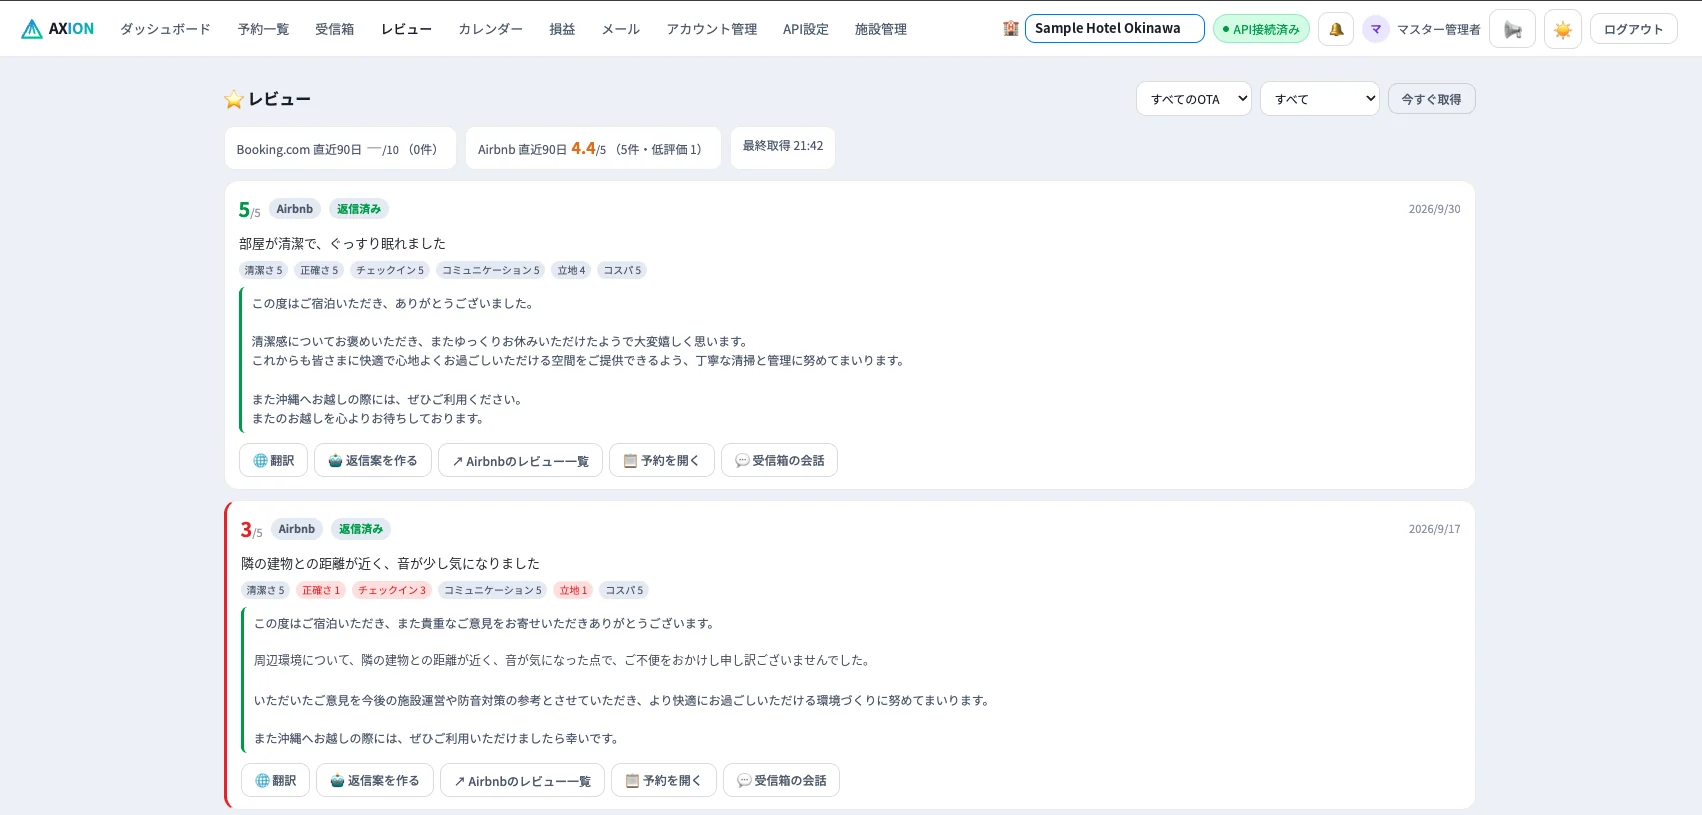Click the 返信済み badge on the 5/5 review

tap(359, 209)
